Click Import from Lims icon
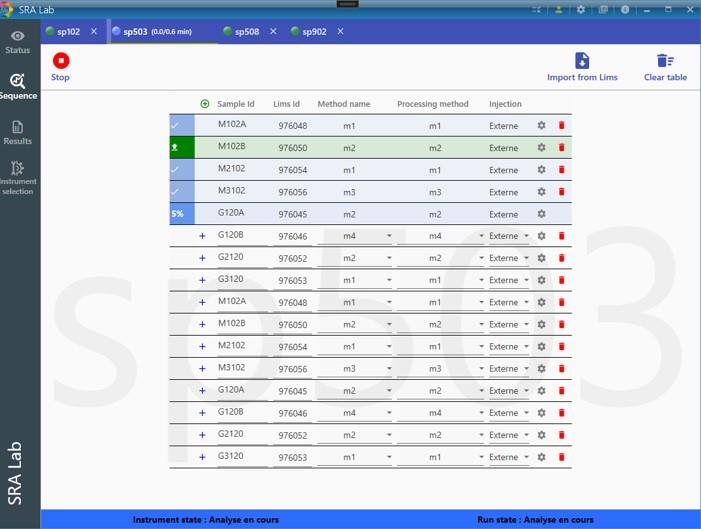 (x=582, y=61)
